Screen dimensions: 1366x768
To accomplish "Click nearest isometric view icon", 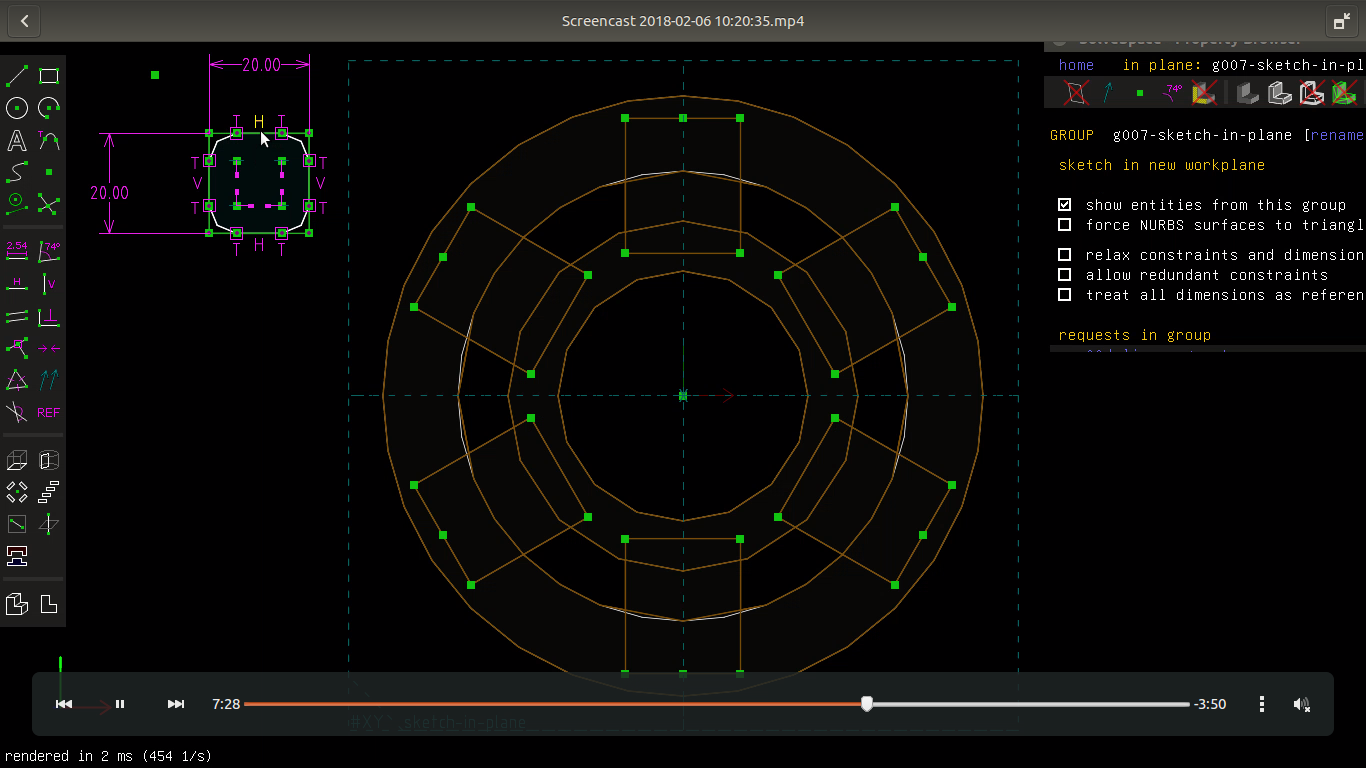I will coord(17,604).
